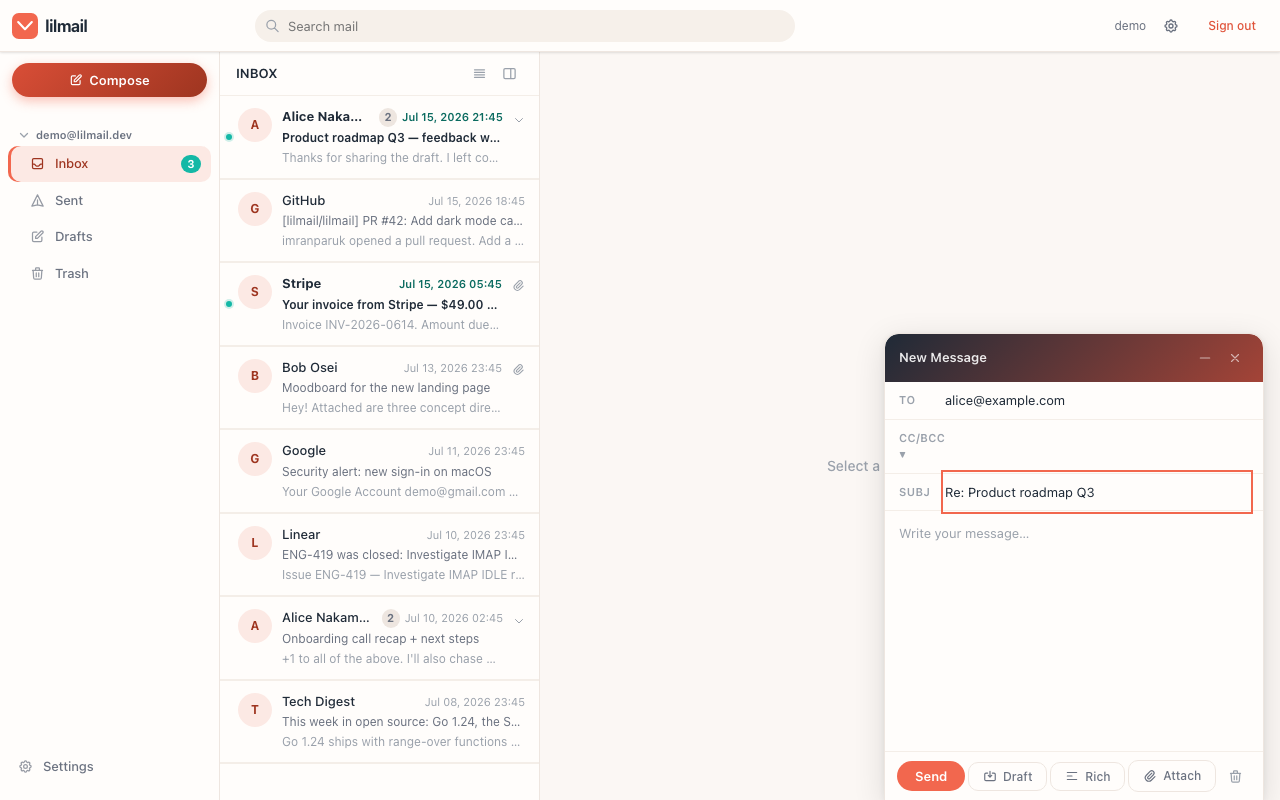Click the magnifier icon in the search bar

(x=272, y=26)
